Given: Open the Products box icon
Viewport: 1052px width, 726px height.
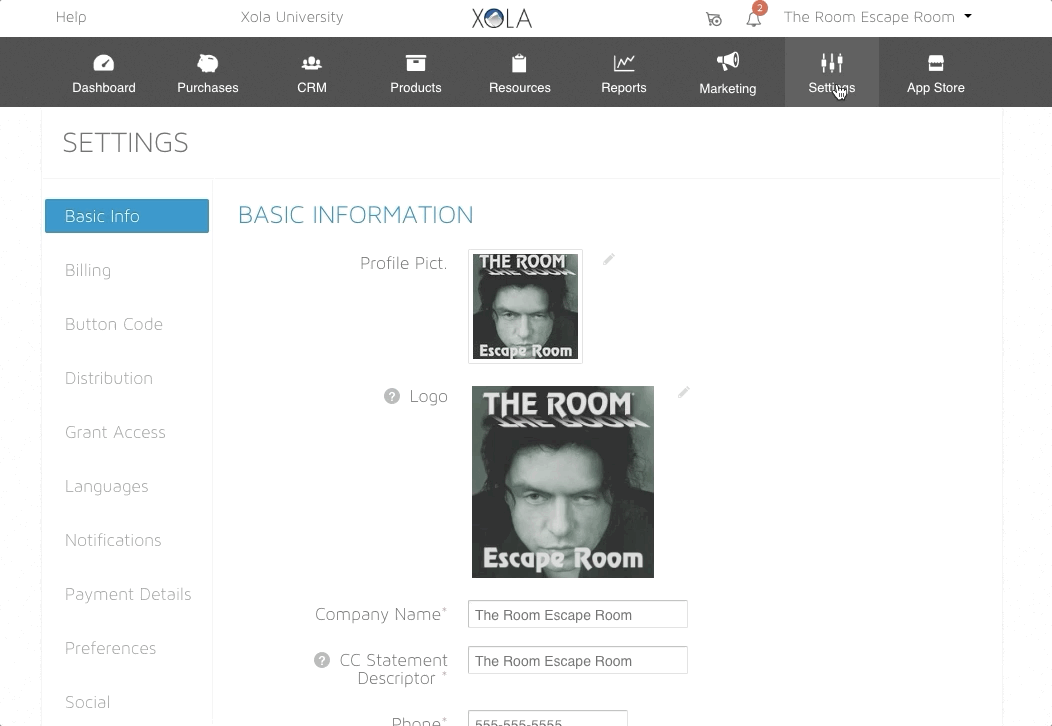Looking at the screenshot, I should pos(416,63).
